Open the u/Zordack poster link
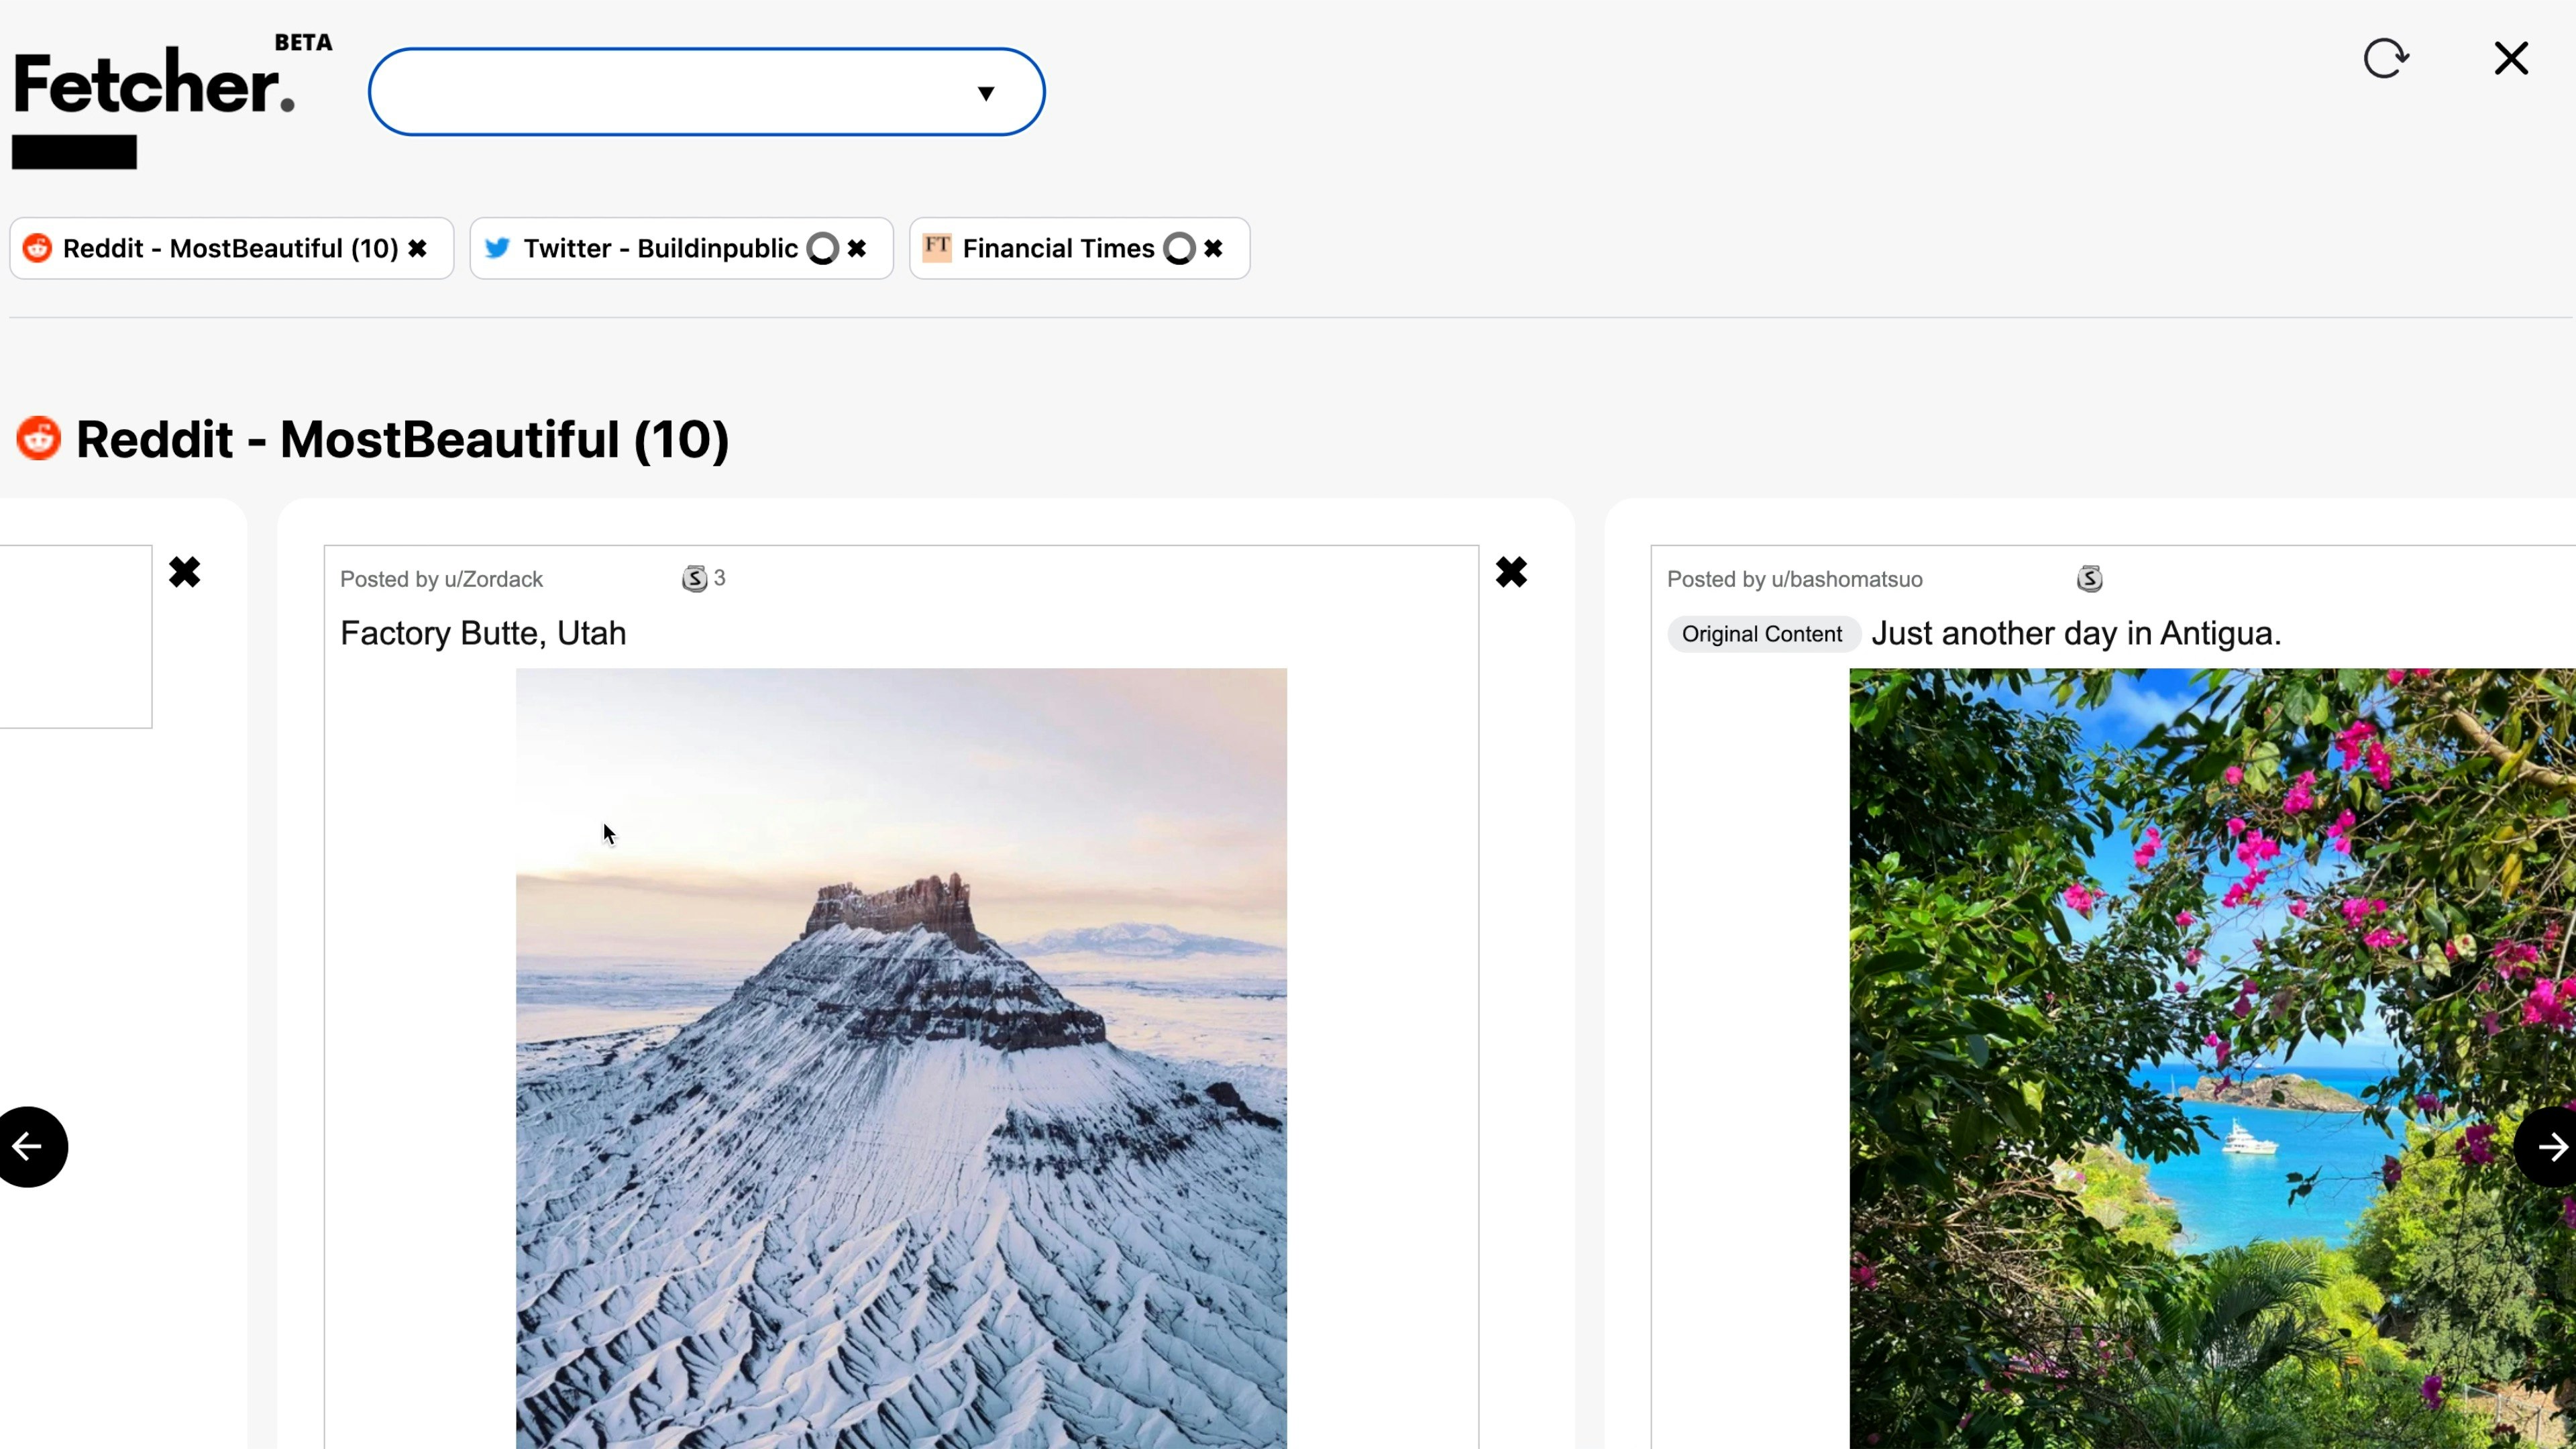The height and width of the screenshot is (1449, 2576). point(493,579)
